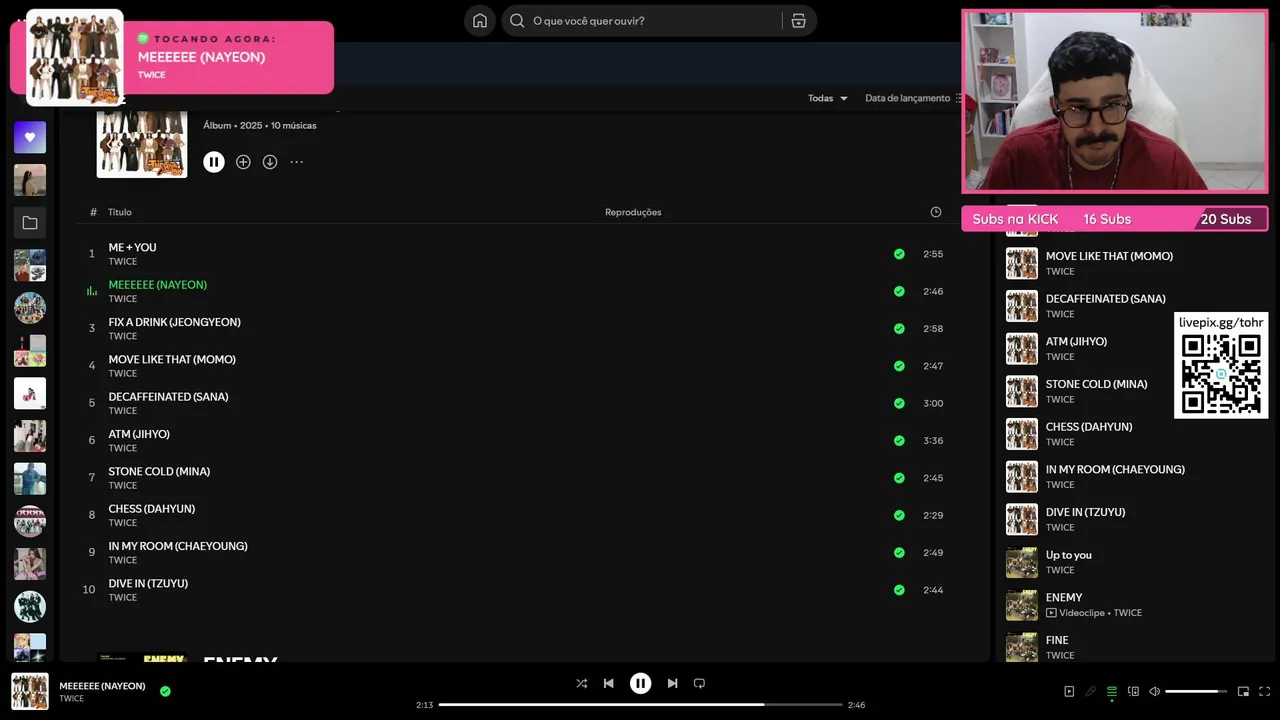Click the album cover in the player bar

(30, 691)
